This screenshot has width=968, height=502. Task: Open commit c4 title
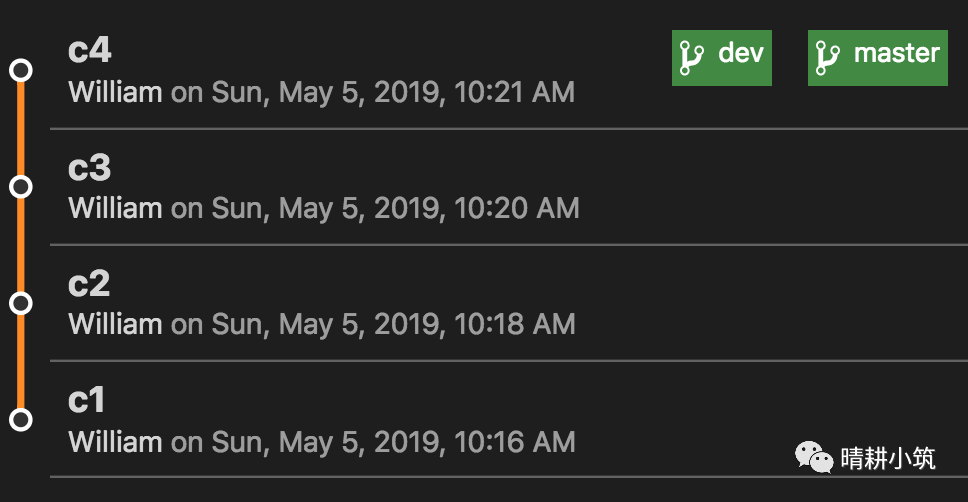click(89, 51)
